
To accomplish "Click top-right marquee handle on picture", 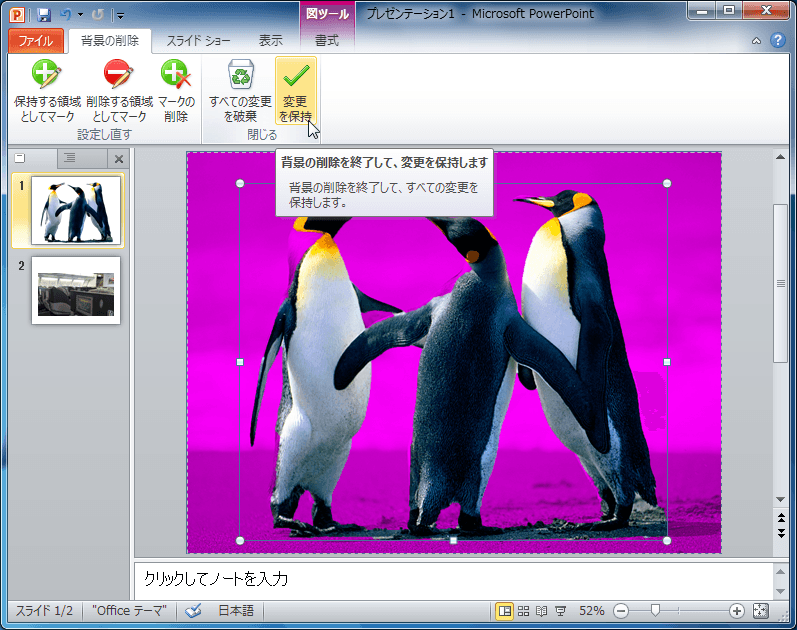I will point(667,184).
